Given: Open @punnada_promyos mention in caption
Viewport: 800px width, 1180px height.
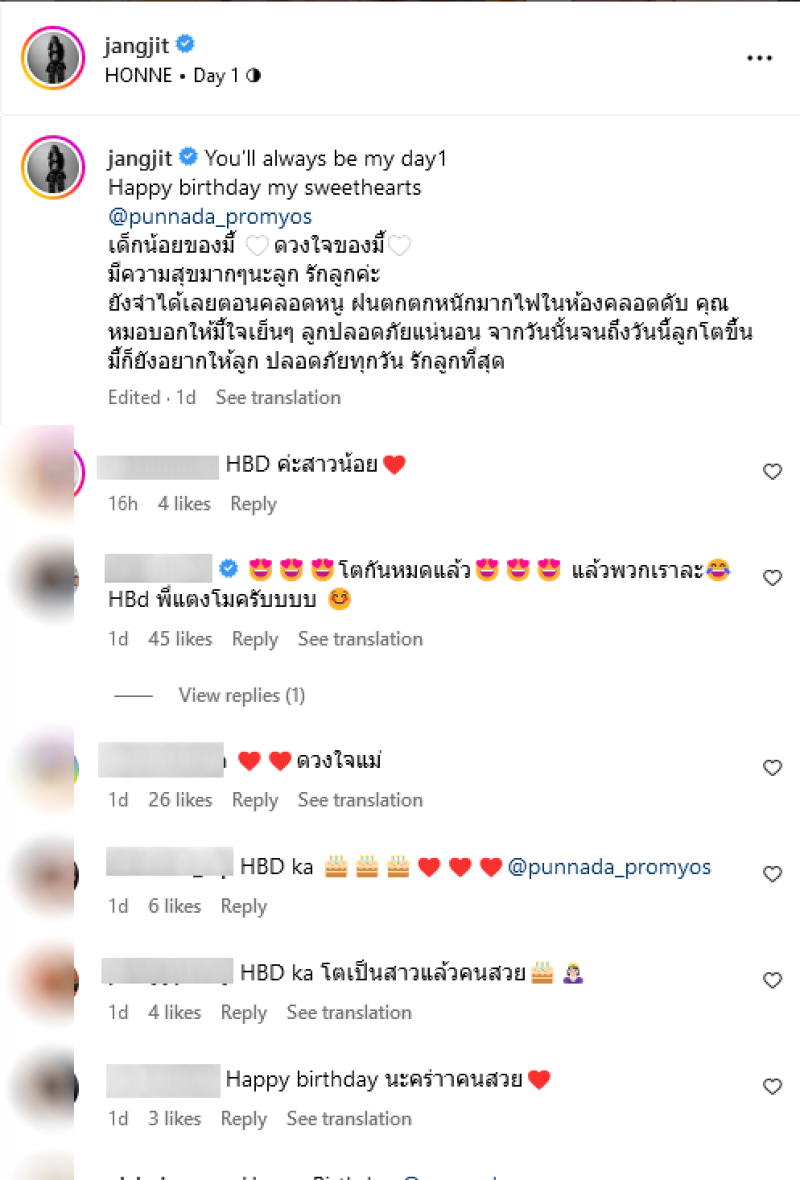Looking at the screenshot, I should click(209, 217).
